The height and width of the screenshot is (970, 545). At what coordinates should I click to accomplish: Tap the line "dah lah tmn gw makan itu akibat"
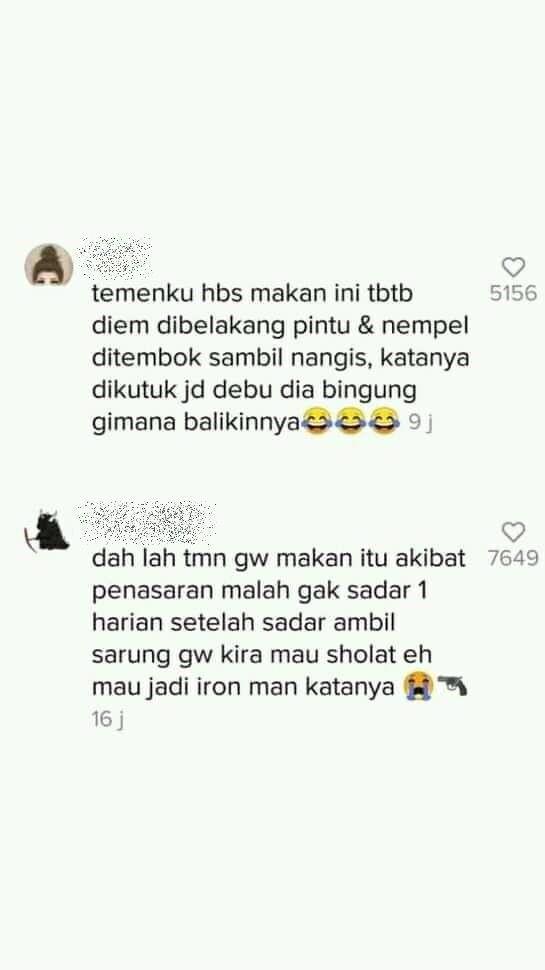[278, 558]
